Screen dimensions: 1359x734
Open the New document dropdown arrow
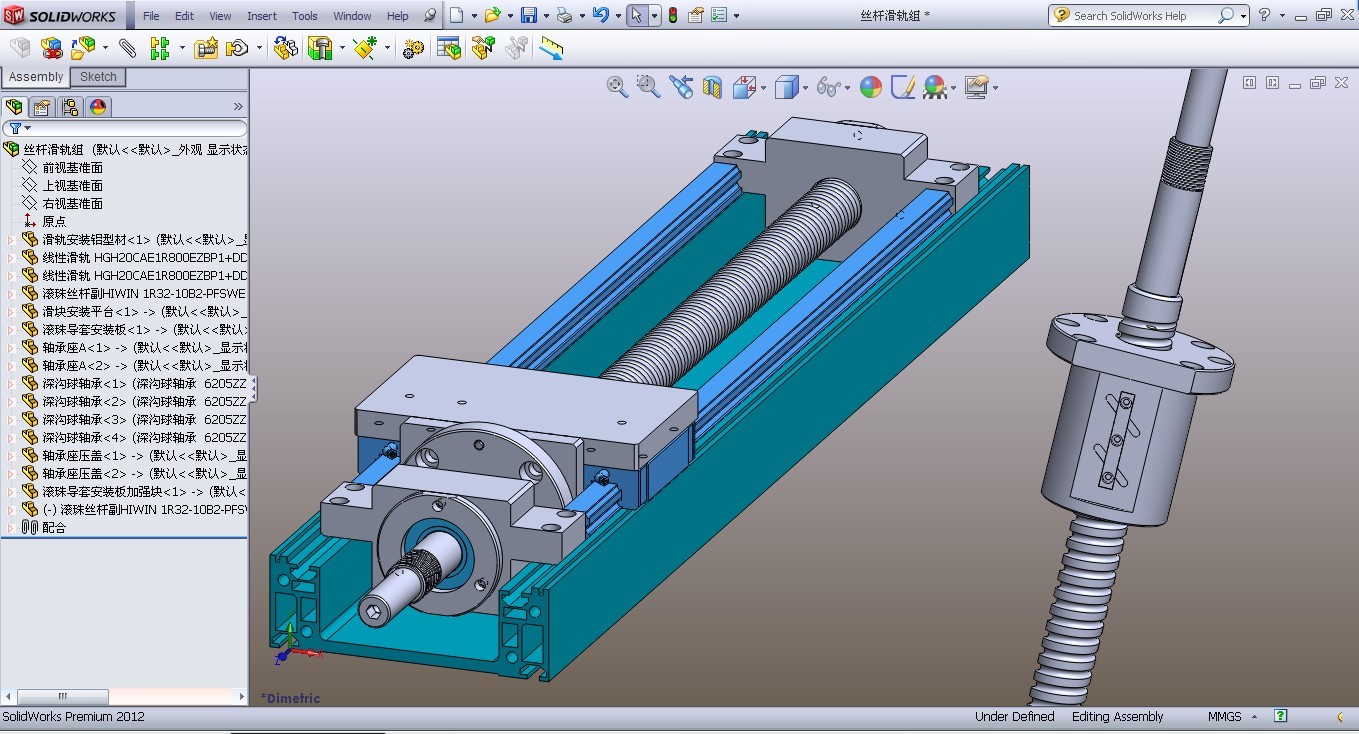[x=473, y=16]
